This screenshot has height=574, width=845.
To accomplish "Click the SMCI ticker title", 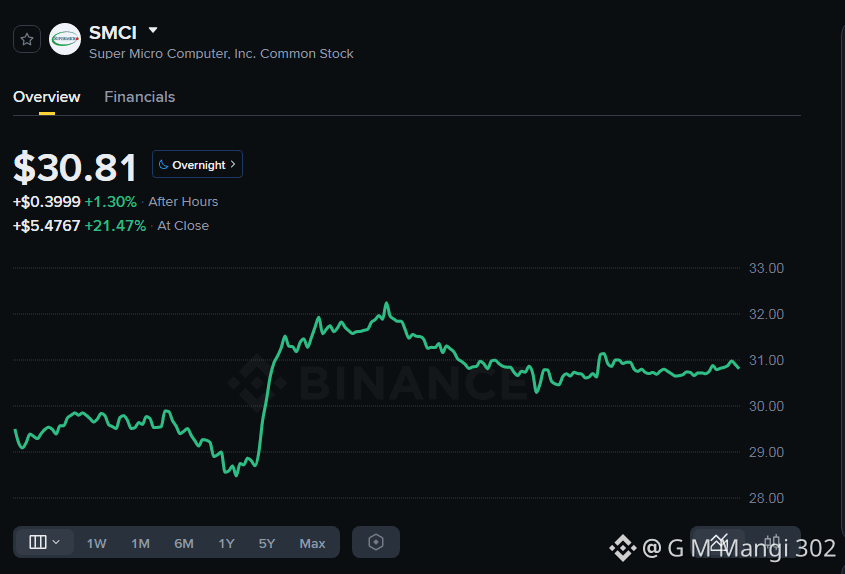I will click(113, 33).
